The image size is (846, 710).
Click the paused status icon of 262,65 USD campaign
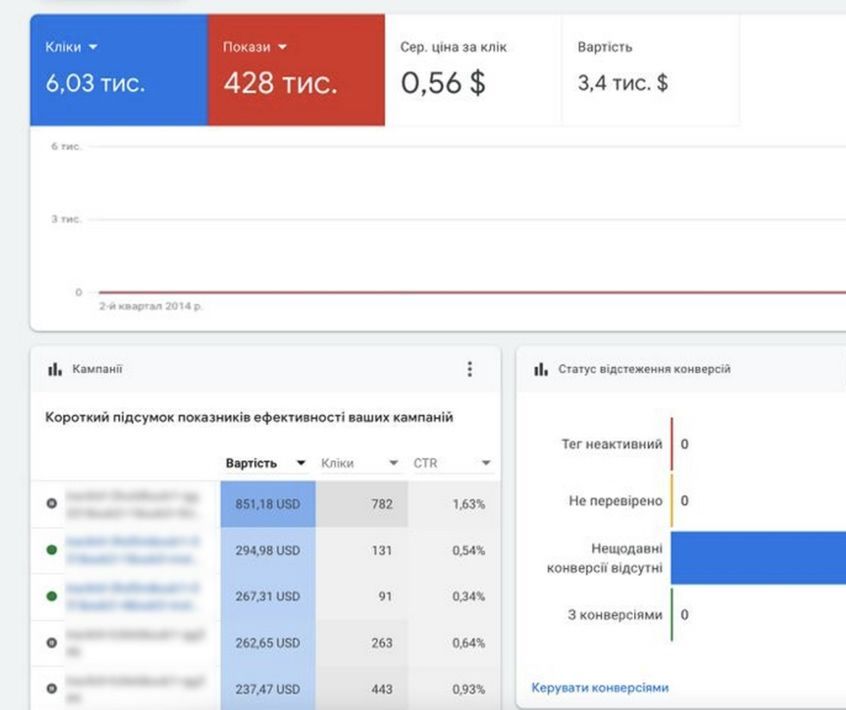[x=52, y=643]
